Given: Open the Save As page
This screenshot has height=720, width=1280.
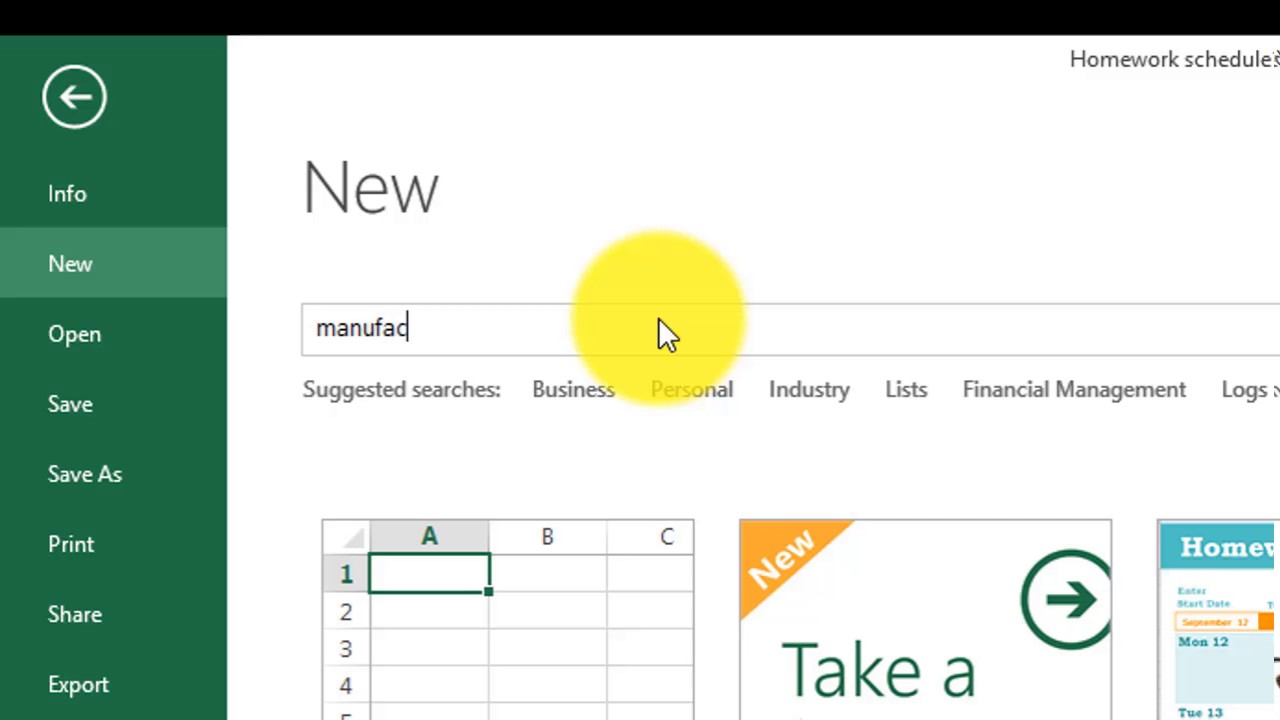Looking at the screenshot, I should [85, 474].
